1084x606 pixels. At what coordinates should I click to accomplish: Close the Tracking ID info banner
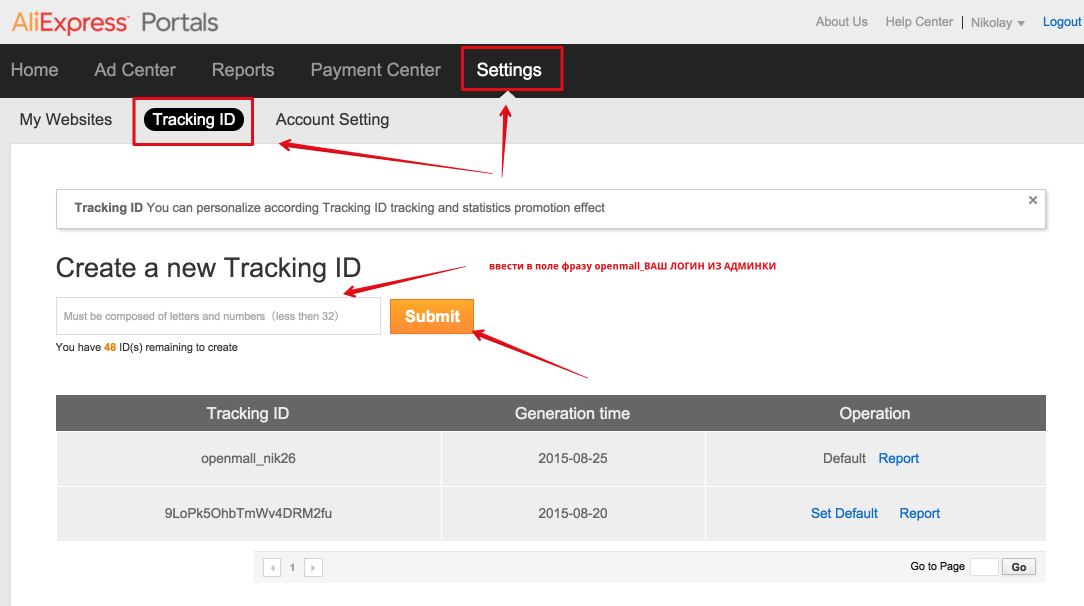pyautogui.click(x=1033, y=200)
